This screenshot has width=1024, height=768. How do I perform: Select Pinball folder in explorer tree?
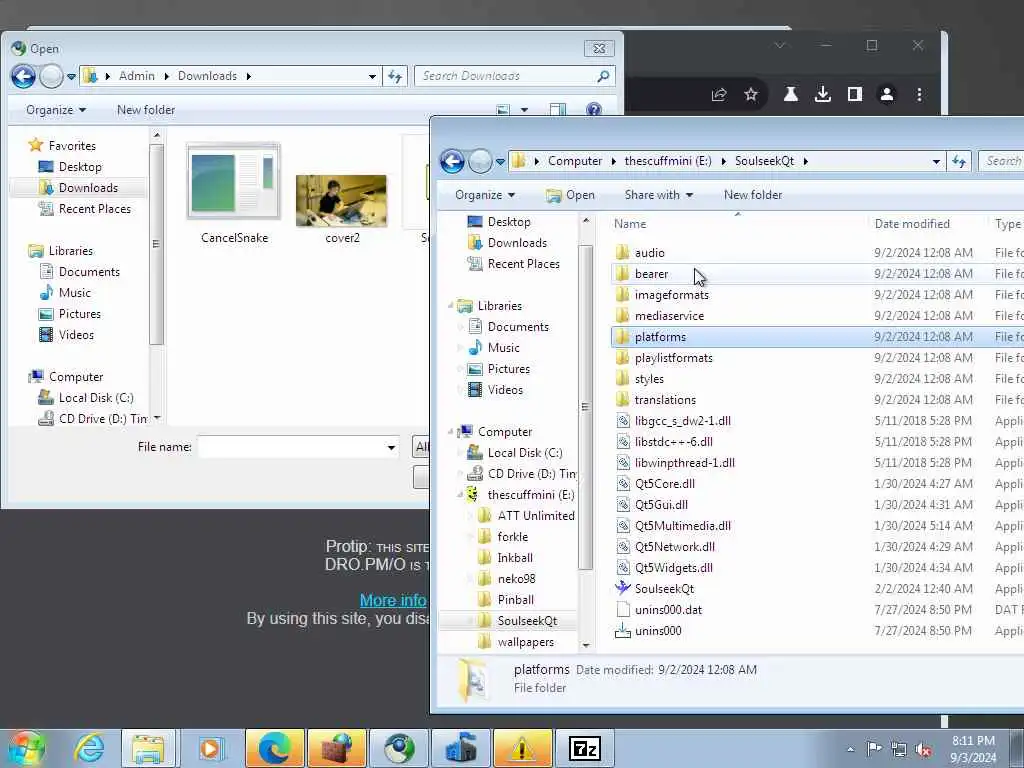tap(515, 600)
